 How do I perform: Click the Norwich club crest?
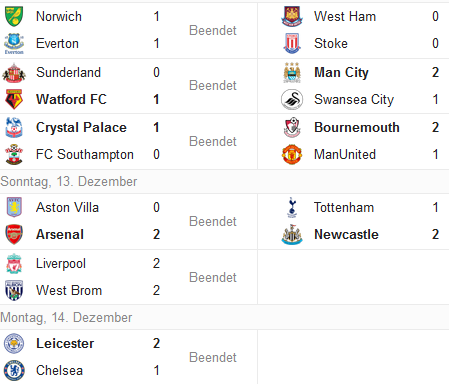[x=14, y=16]
